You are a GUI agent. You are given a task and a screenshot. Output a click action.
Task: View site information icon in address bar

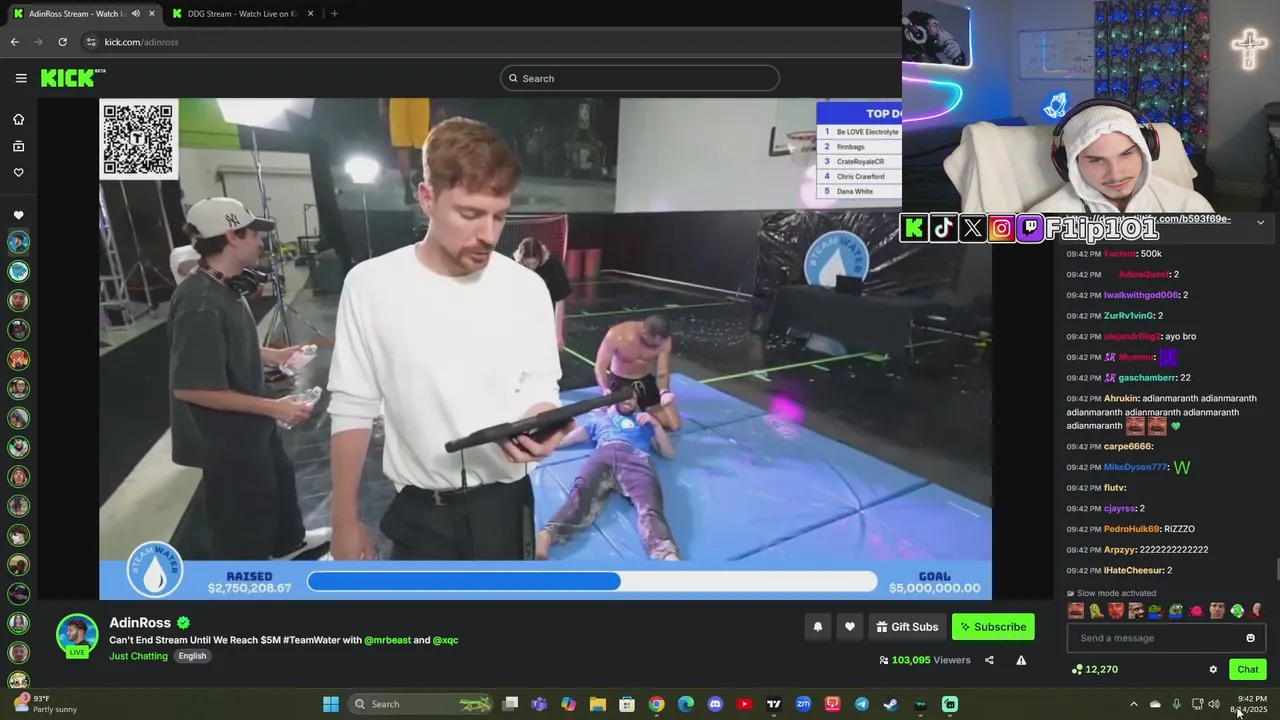point(91,42)
